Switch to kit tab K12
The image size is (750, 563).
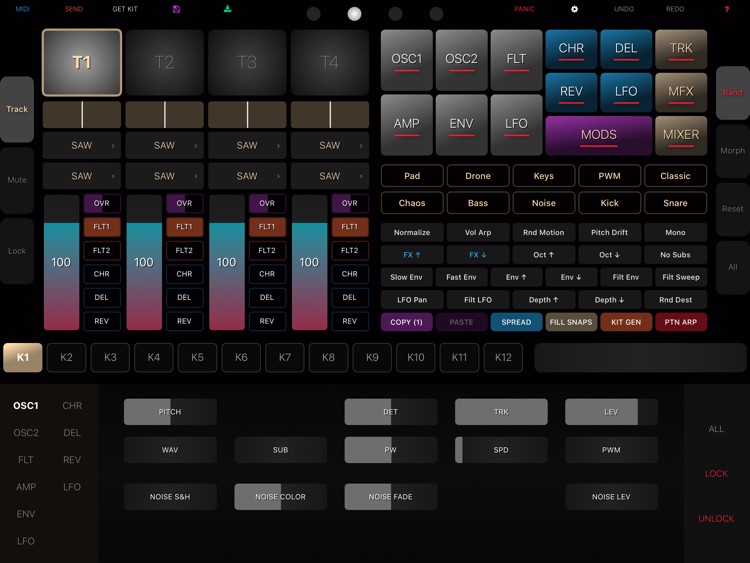pyautogui.click(x=503, y=357)
